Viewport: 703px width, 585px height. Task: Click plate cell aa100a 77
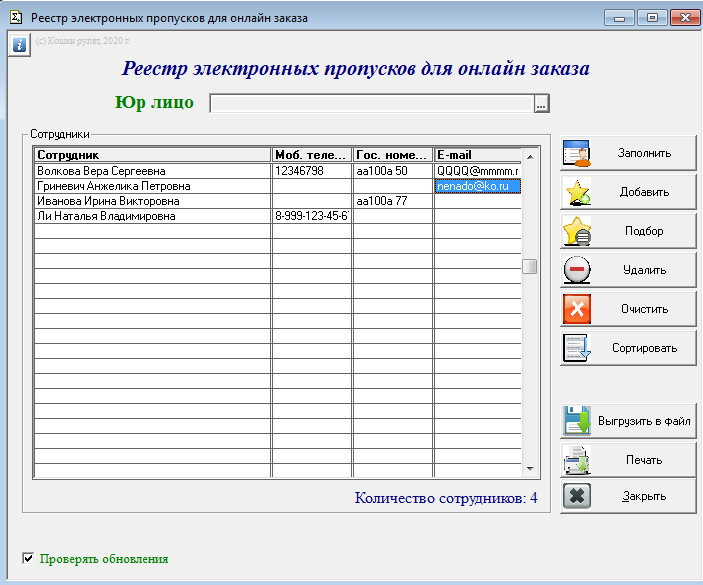[x=392, y=201]
